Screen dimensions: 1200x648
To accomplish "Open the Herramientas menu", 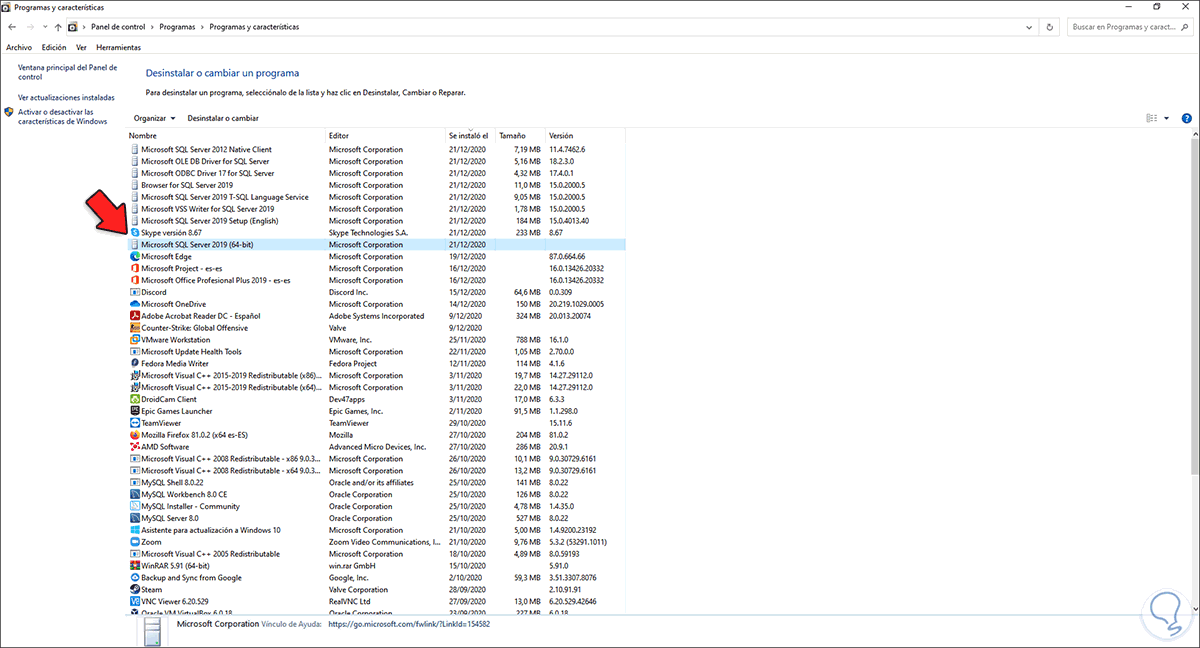I will [118, 47].
